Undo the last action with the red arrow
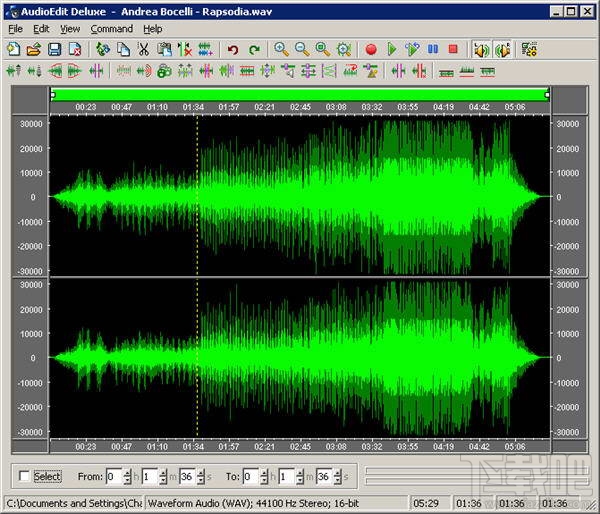The image size is (600, 514). pyautogui.click(x=233, y=49)
